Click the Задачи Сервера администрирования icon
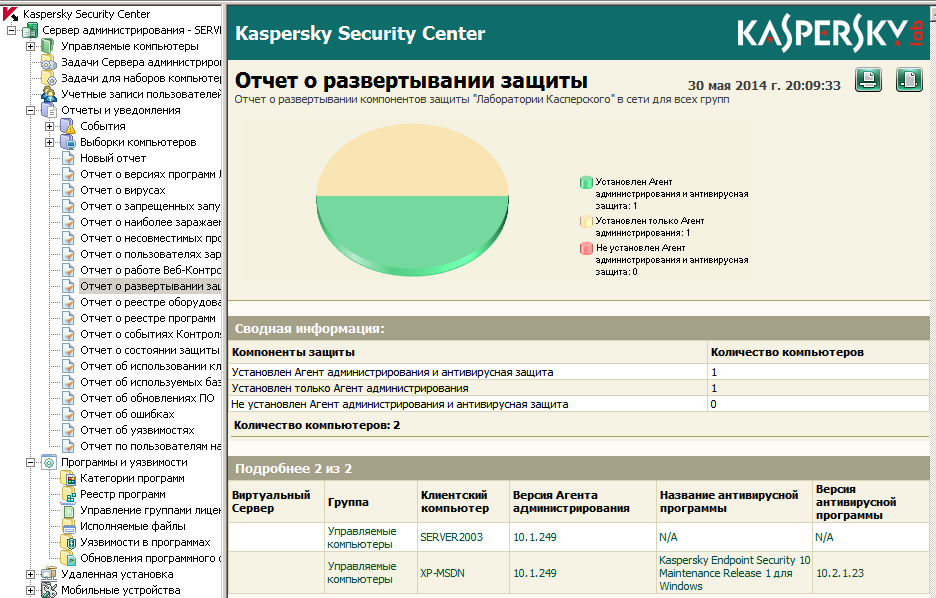 tap(48, 62)
